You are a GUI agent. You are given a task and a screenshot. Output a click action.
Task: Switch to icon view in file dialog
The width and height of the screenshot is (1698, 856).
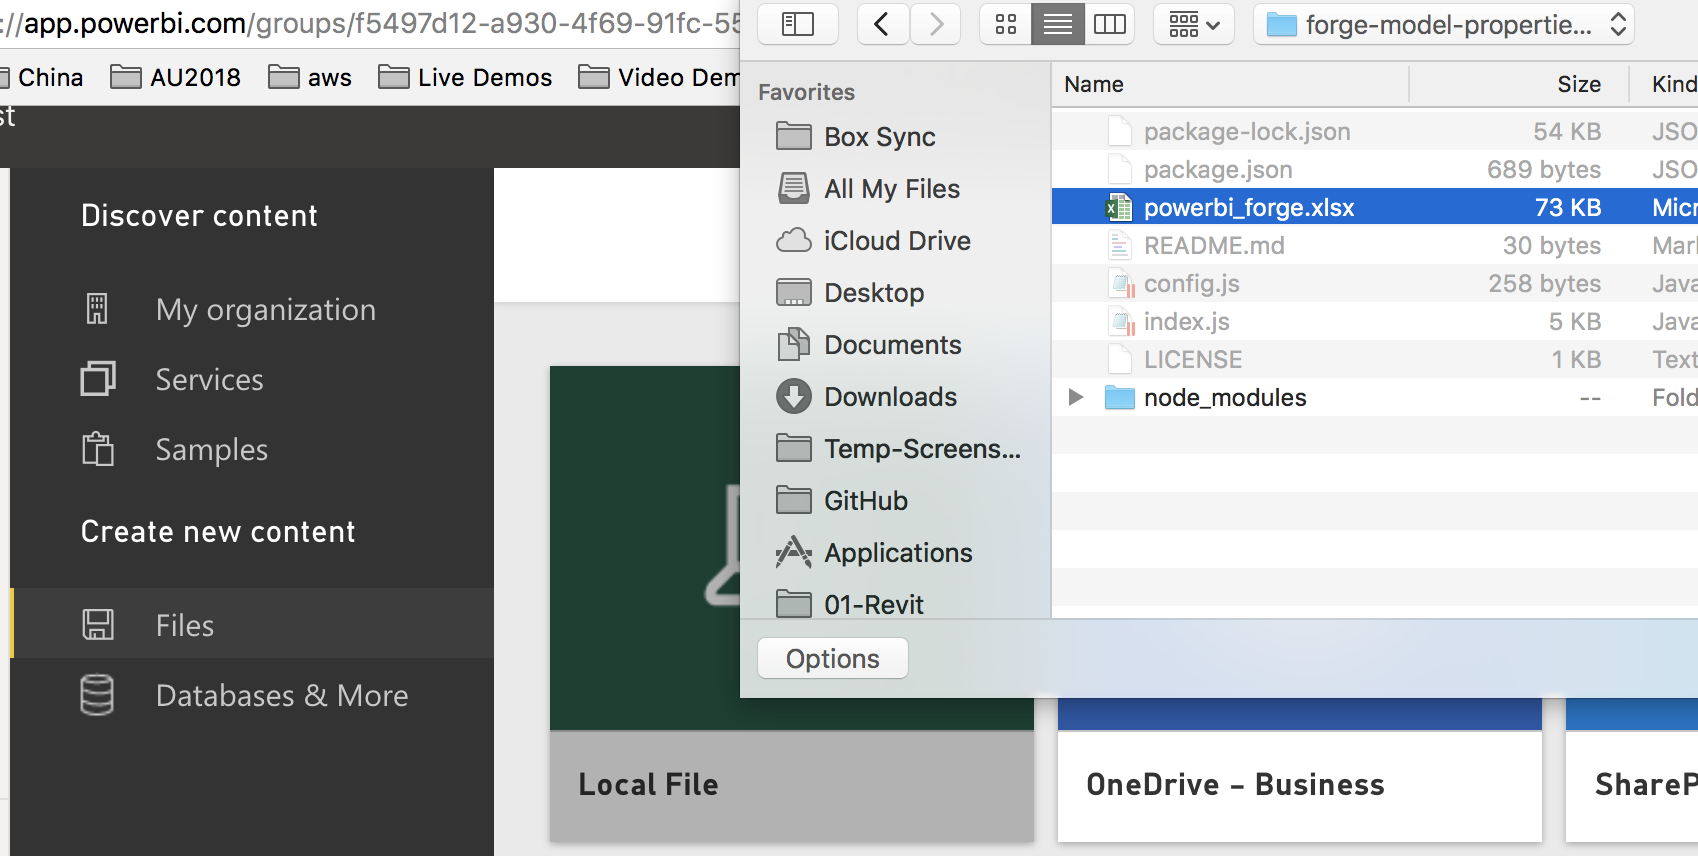point(1006,24)
